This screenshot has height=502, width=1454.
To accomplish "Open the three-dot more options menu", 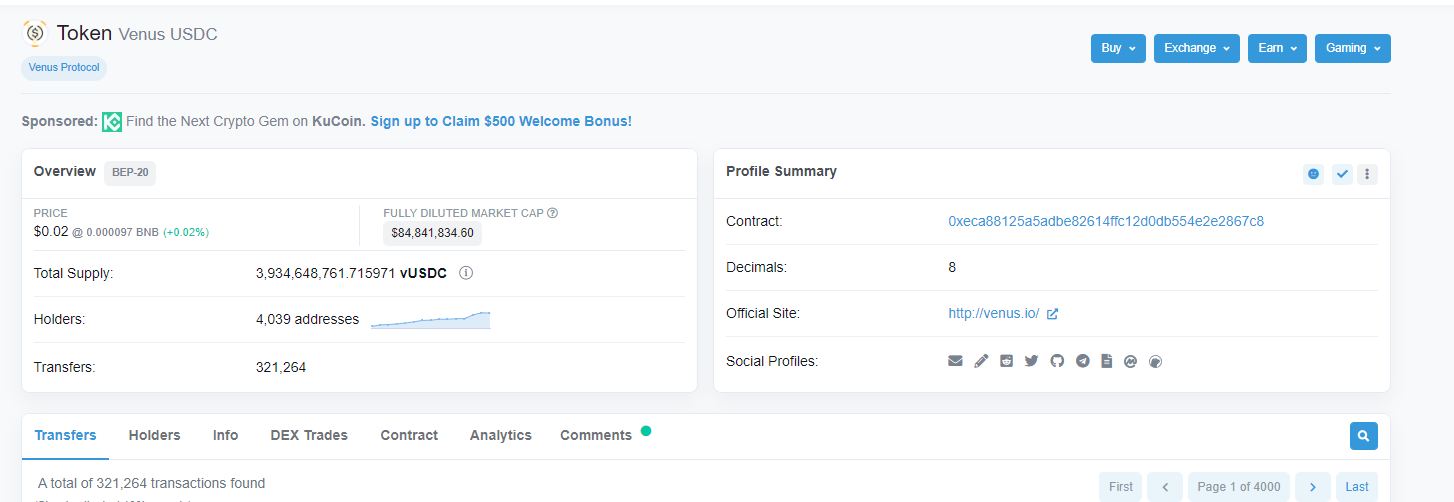I will click(1368, 174).
